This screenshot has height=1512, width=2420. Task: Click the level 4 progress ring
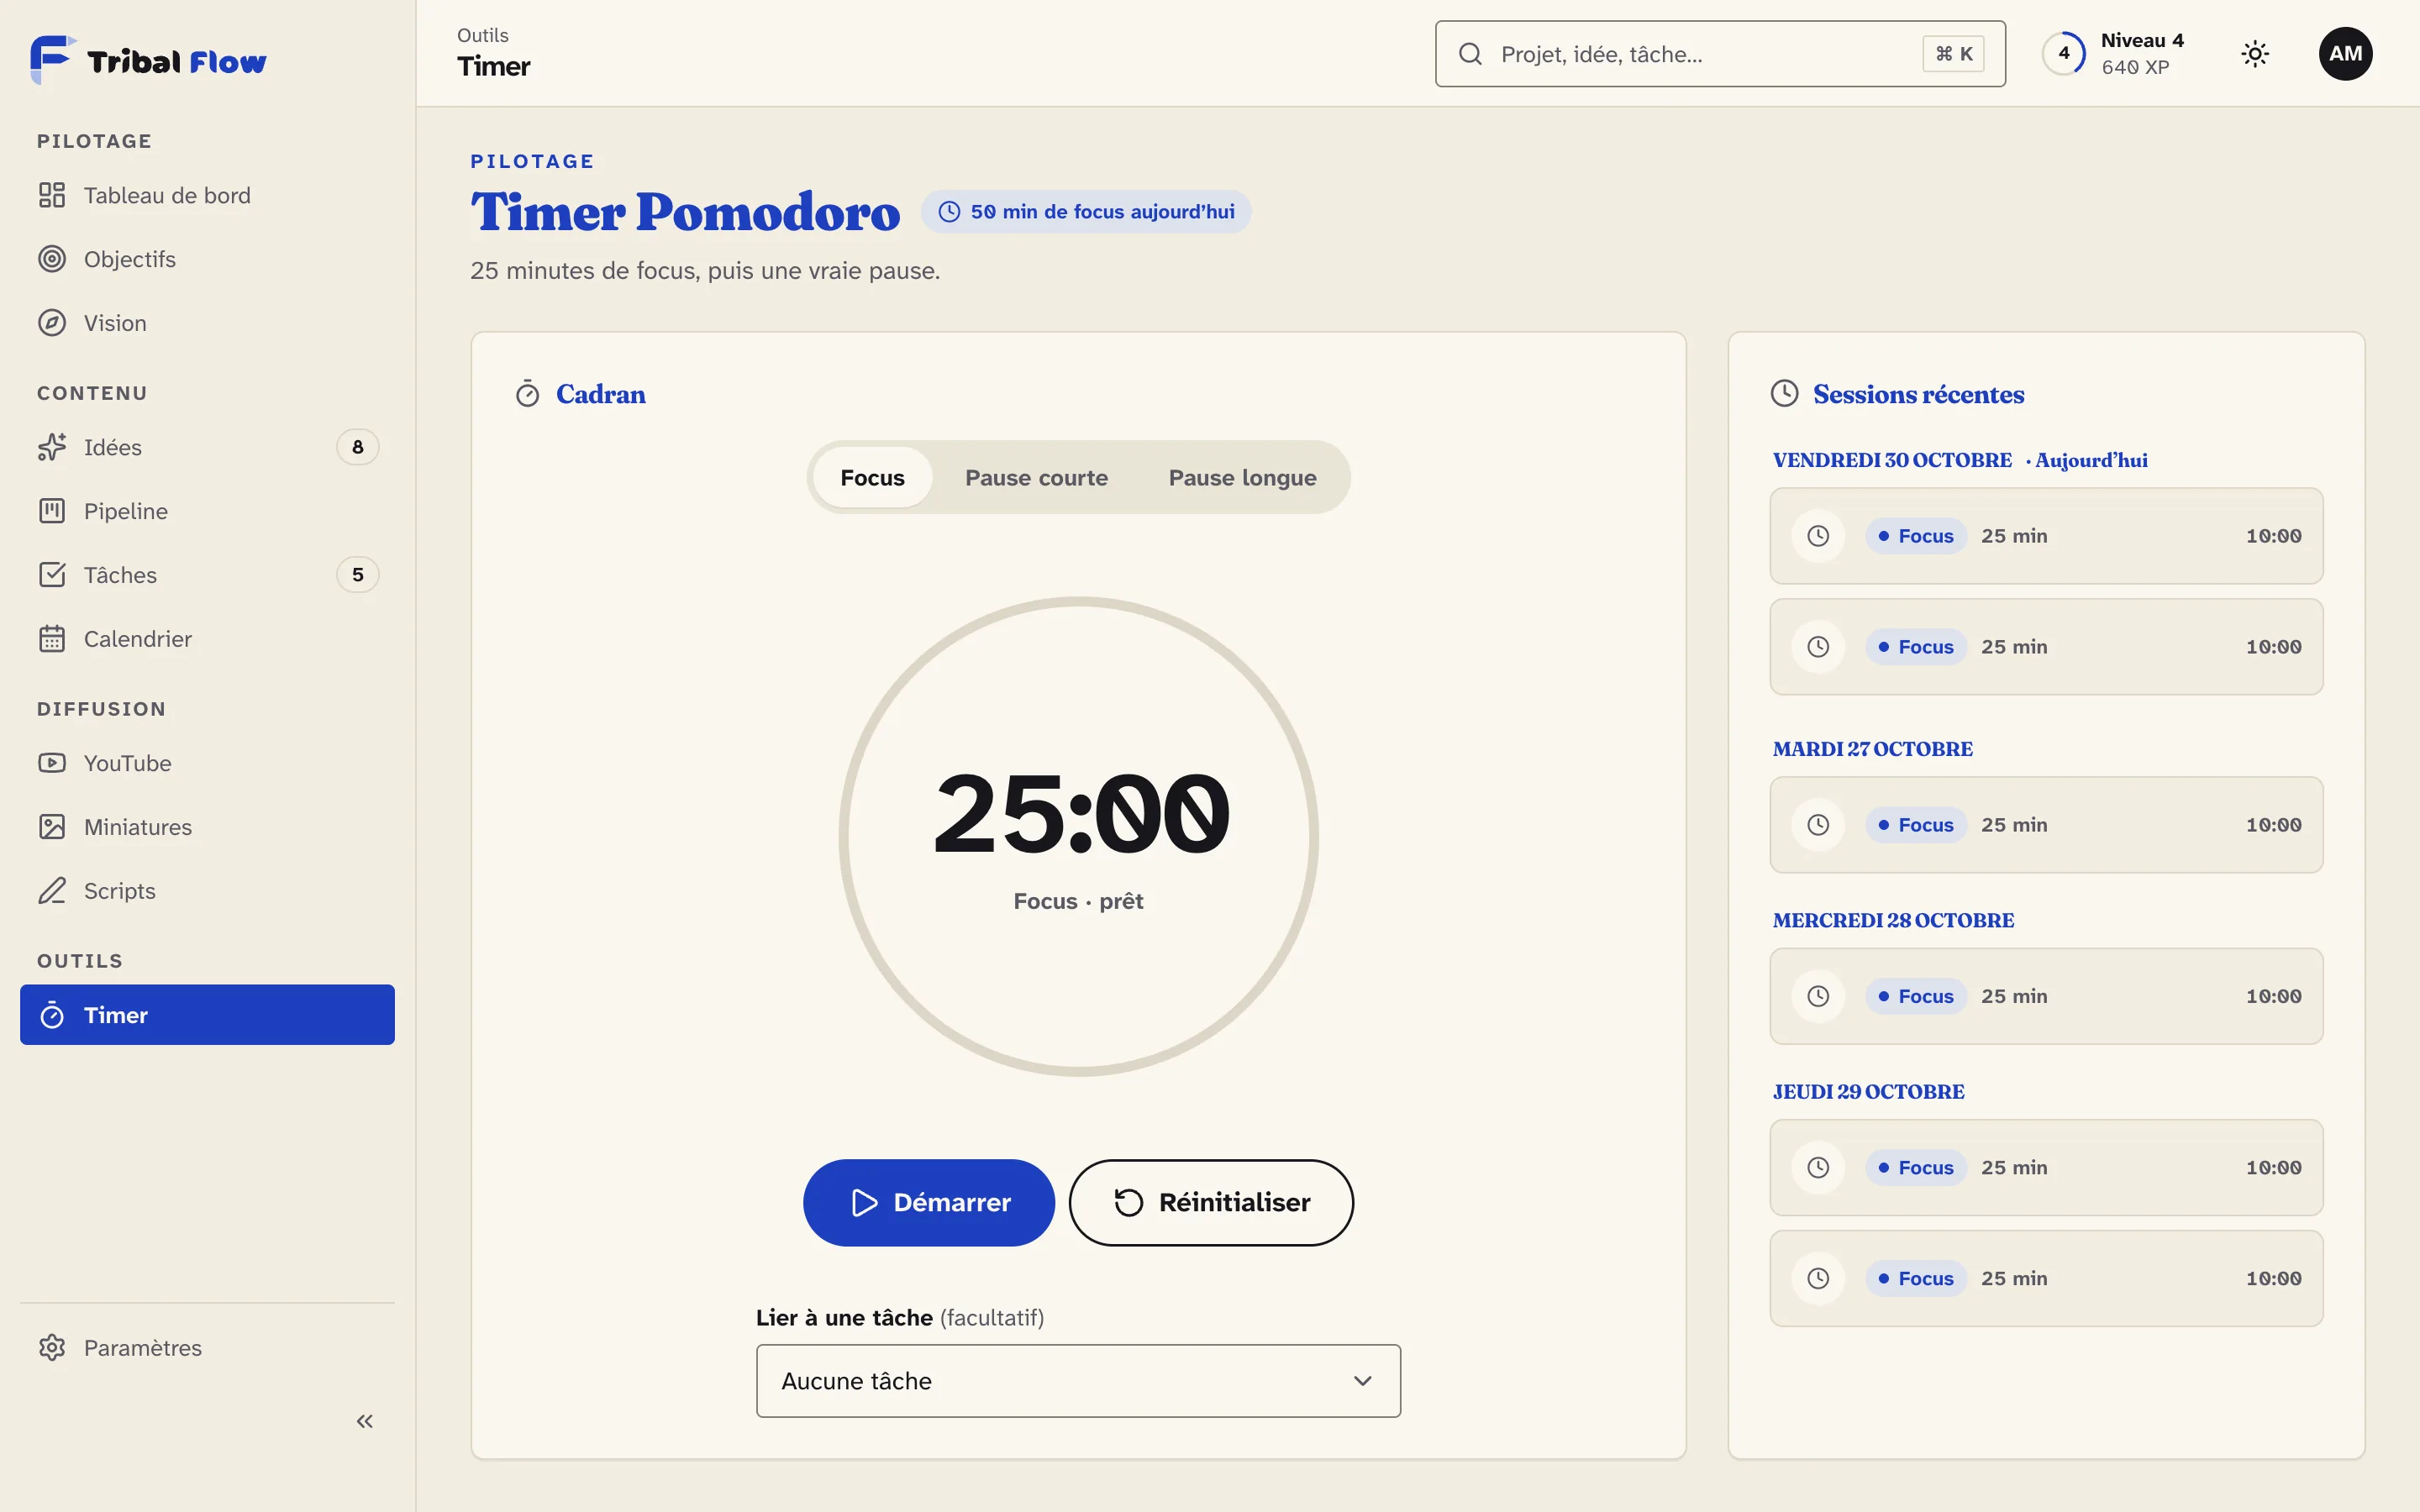pyautogui.click(x=2064, y=54)
